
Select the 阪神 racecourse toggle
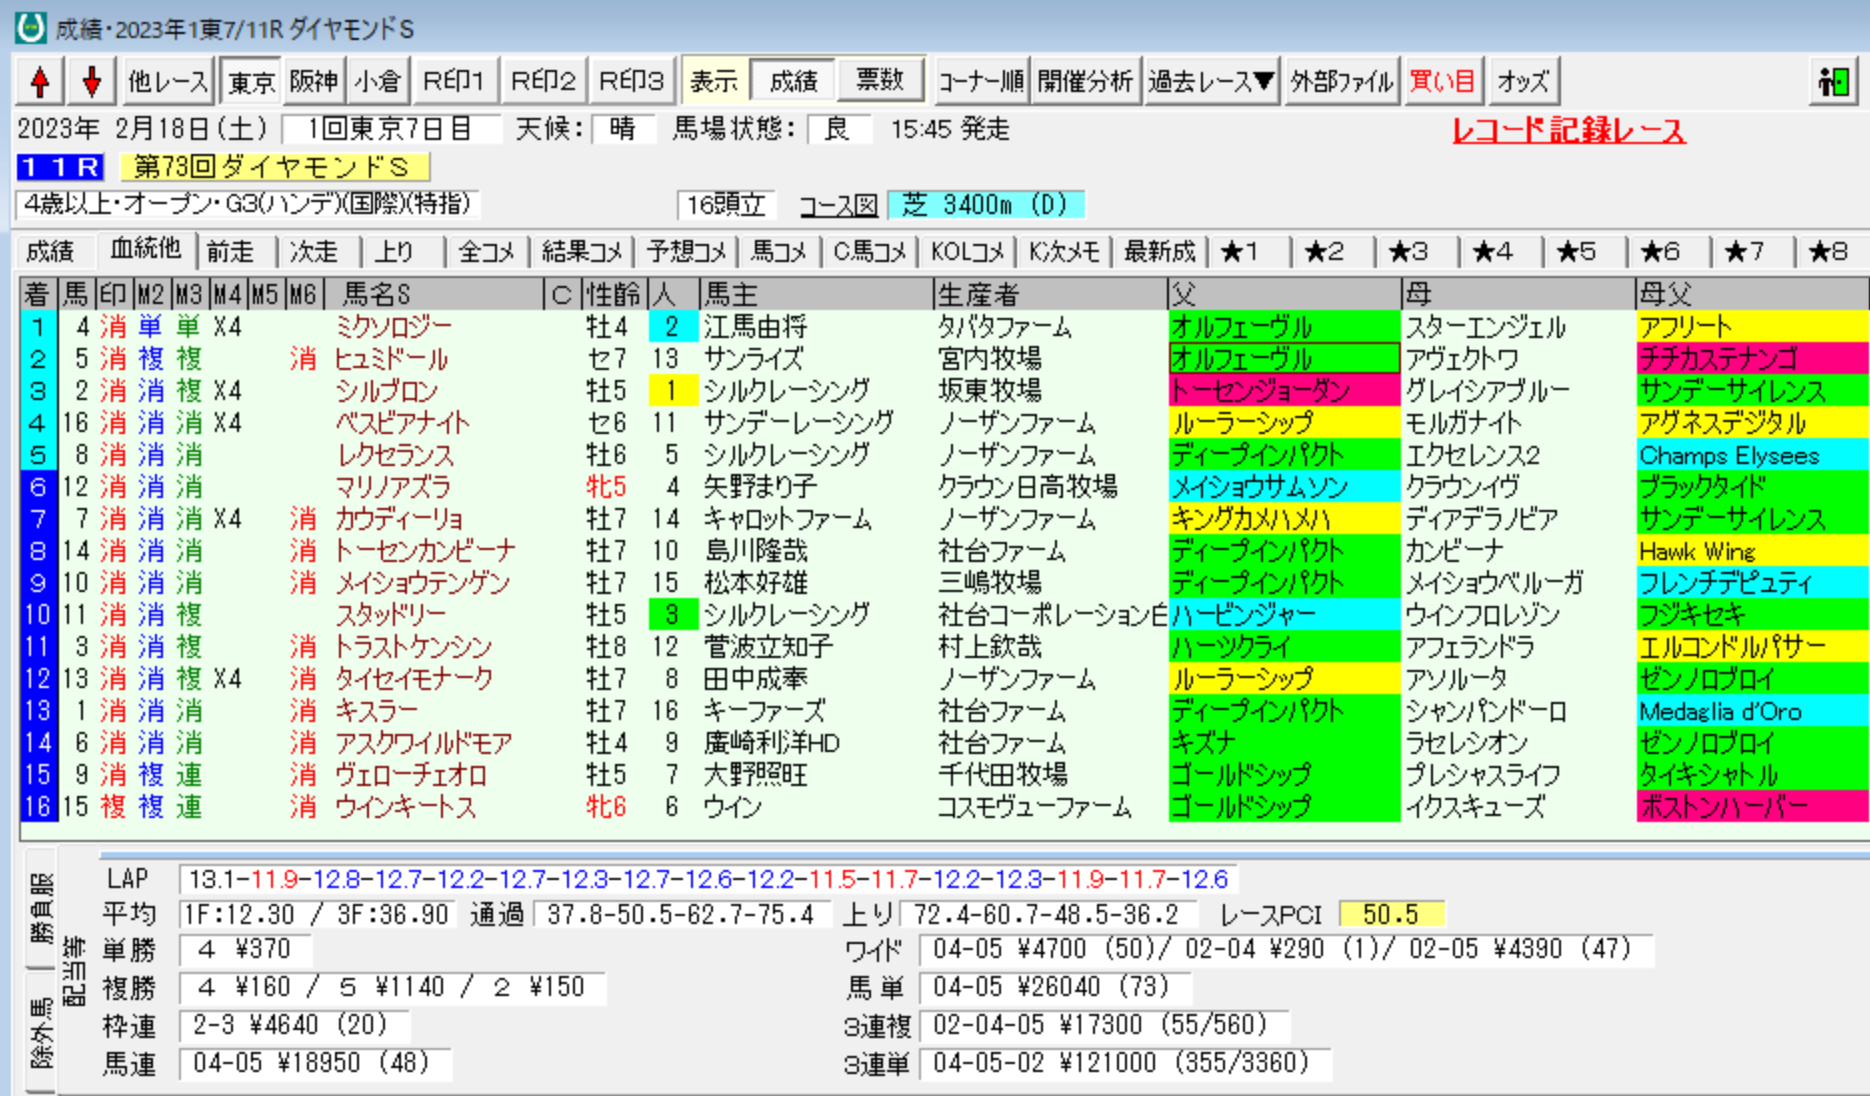click(313, 81)
